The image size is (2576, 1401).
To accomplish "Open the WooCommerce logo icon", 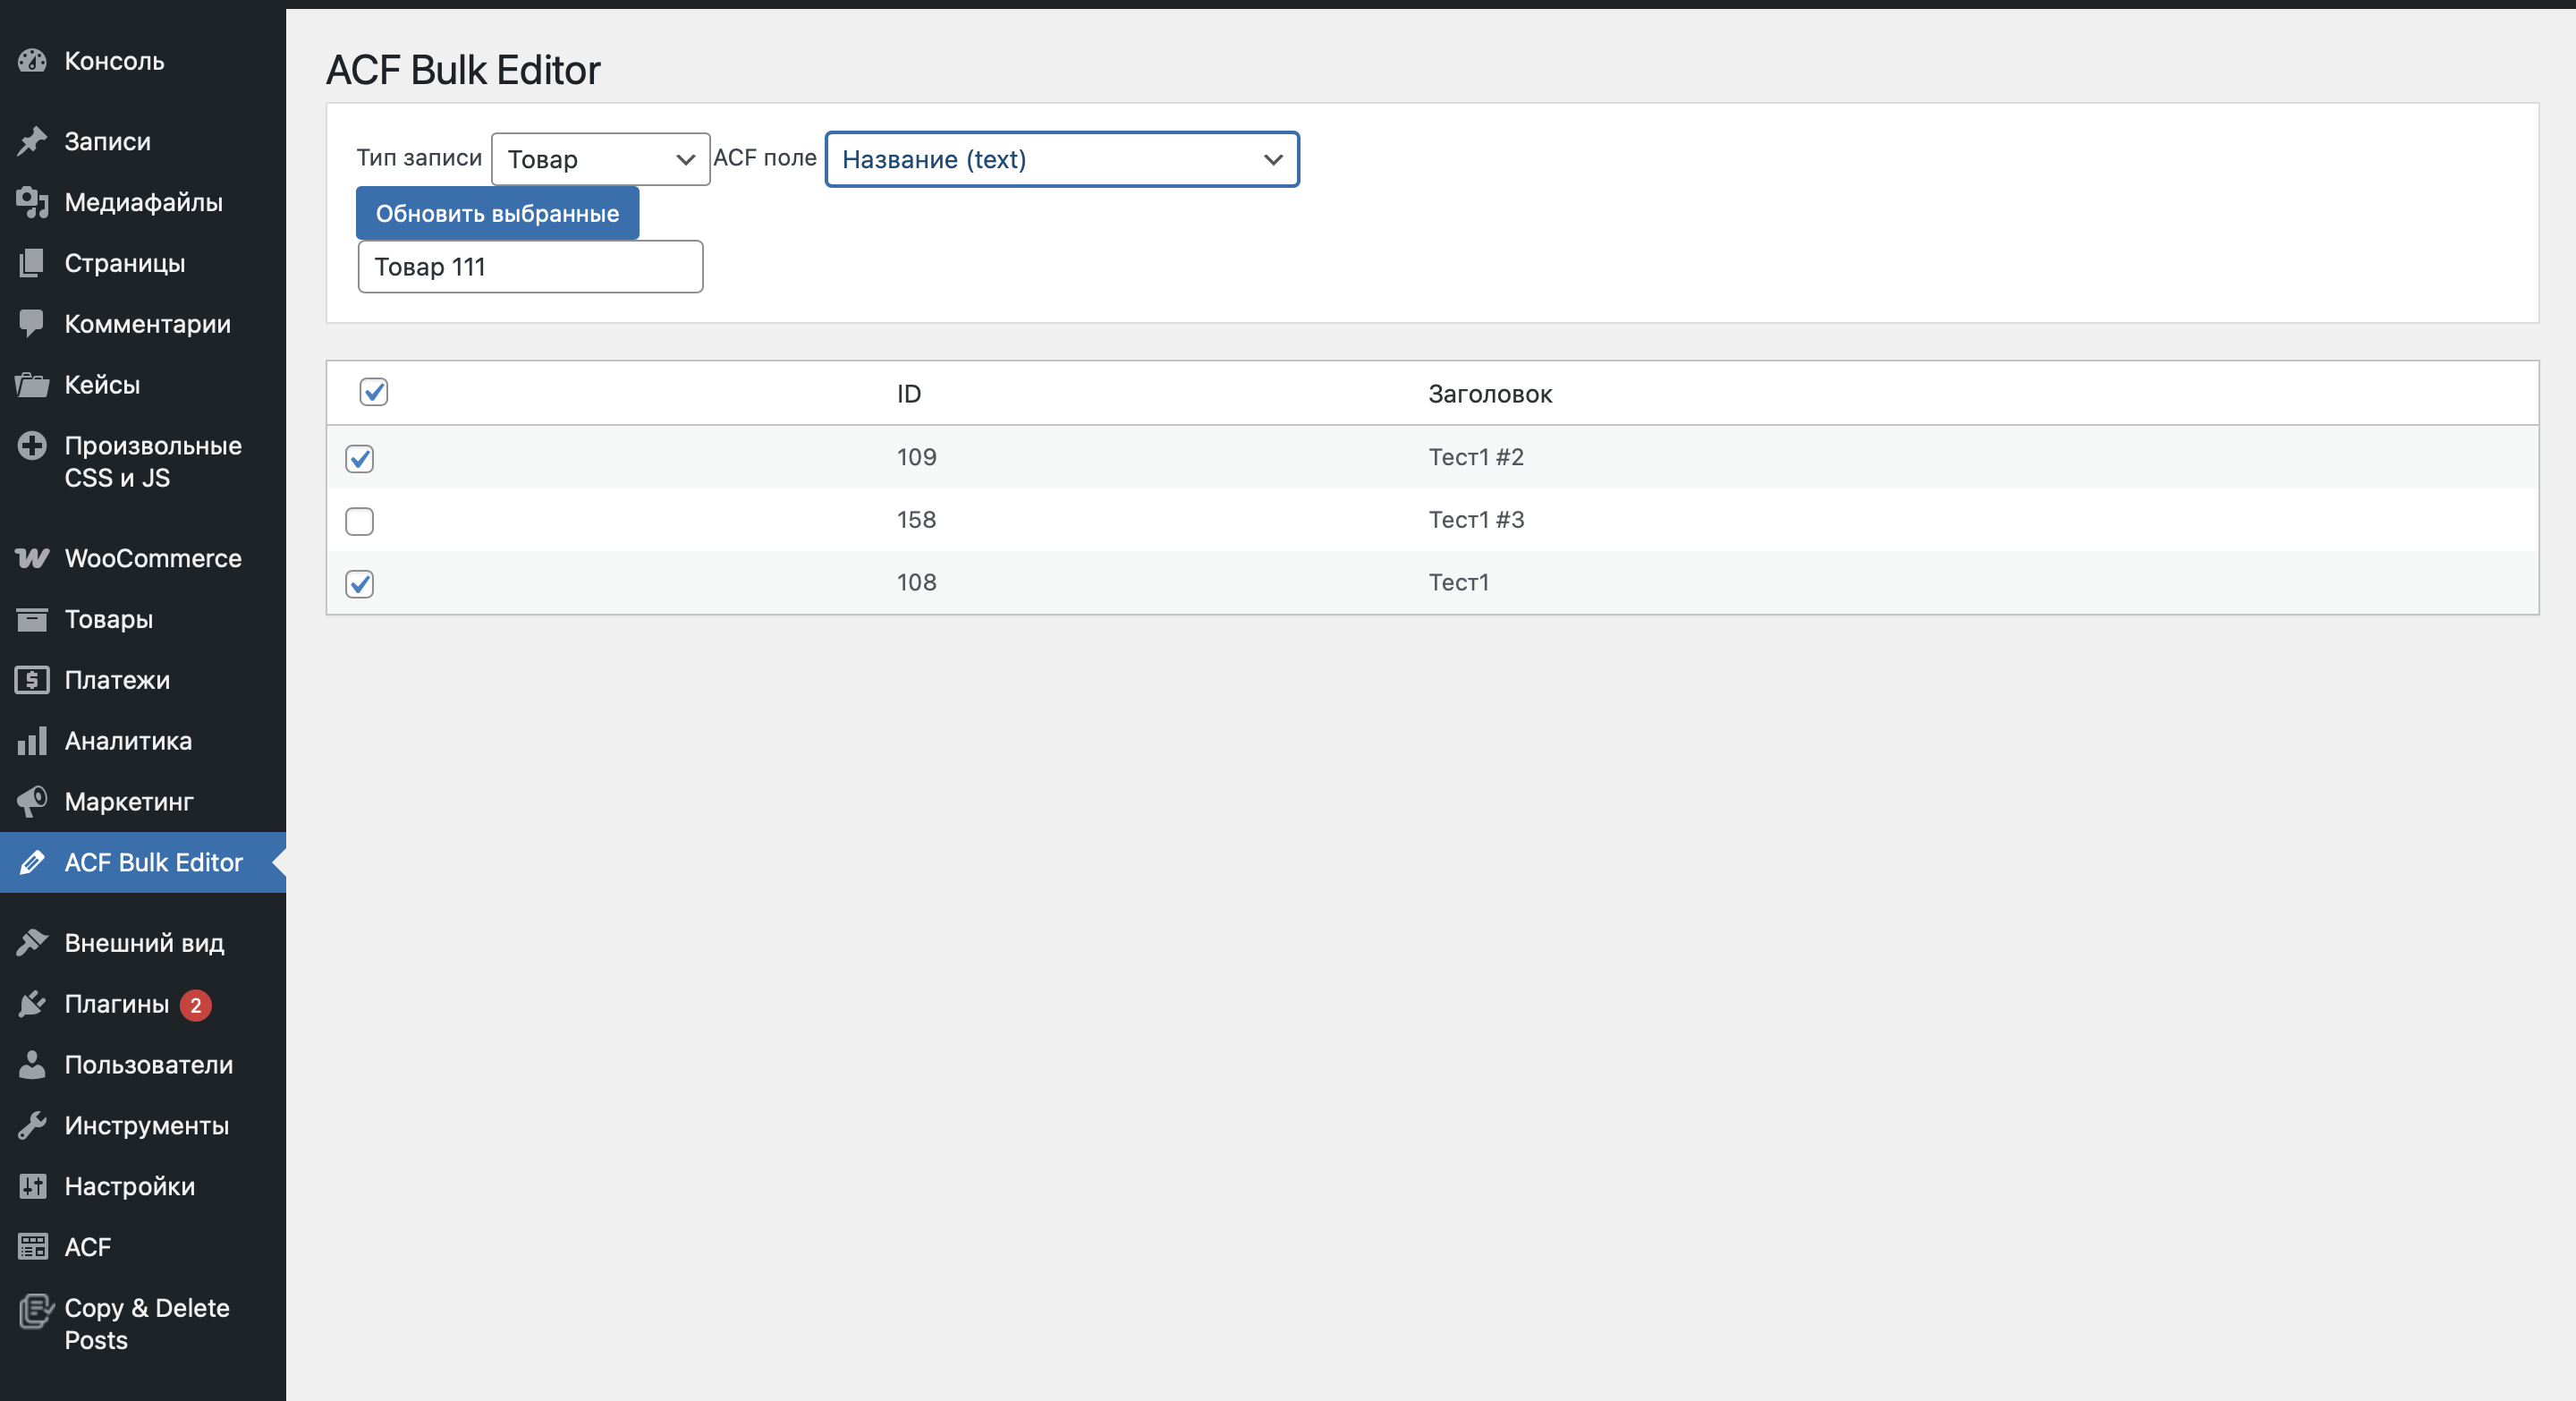I will 32,558.
